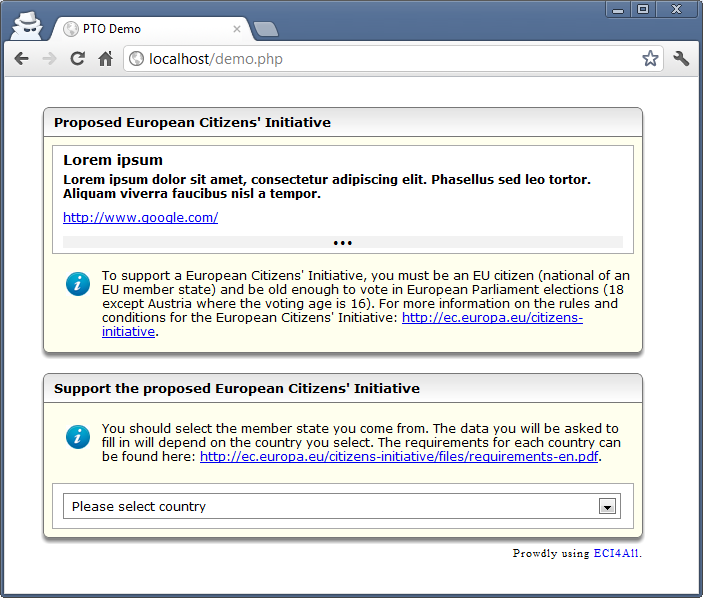The image size is (703, 598).
Task: Expand the initiative details with the dots bar
Action: [x=343, y=242]
